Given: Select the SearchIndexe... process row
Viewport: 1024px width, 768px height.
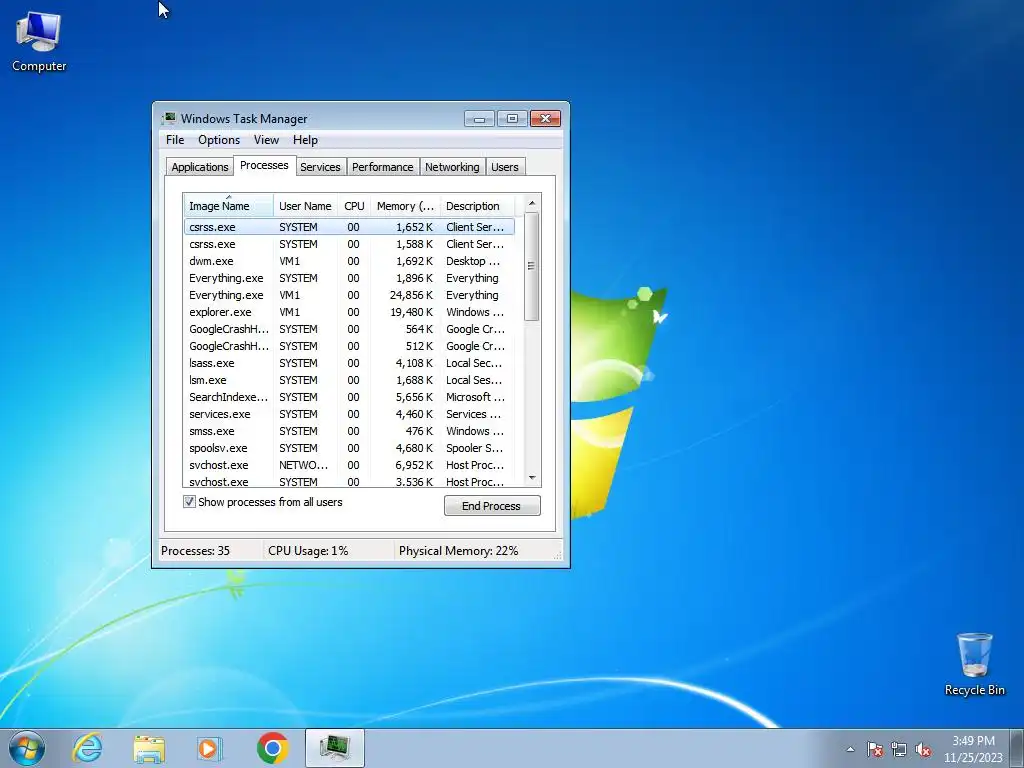Looking at the screenshot, I should (349, 397).
